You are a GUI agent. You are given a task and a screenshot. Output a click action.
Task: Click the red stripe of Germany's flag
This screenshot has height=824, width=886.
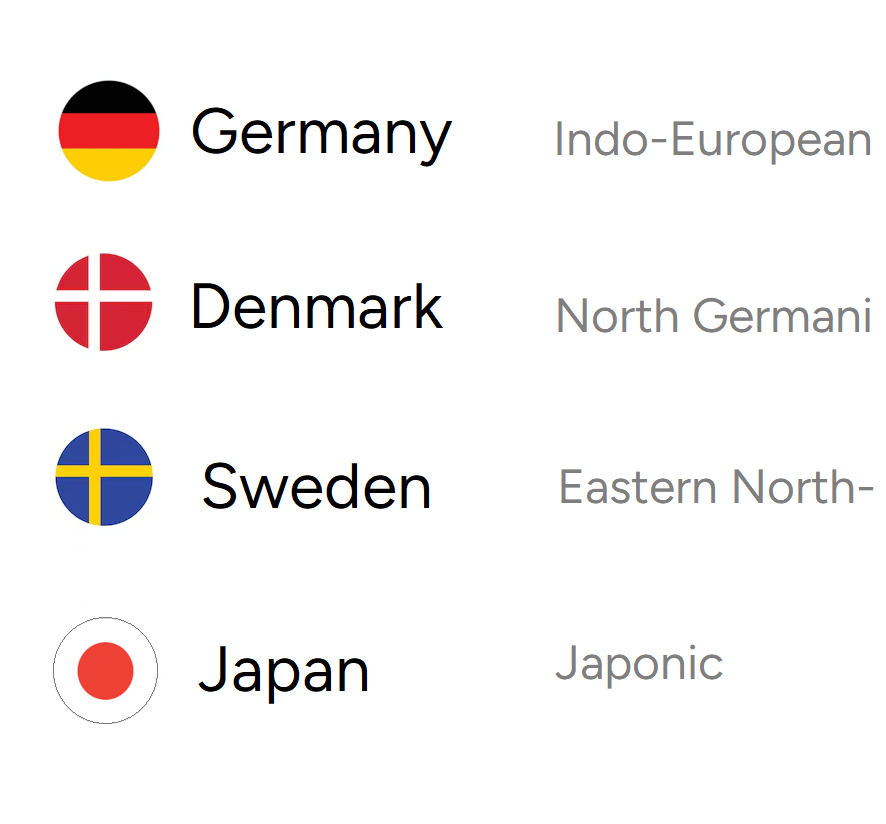click(x=109, y=131)
